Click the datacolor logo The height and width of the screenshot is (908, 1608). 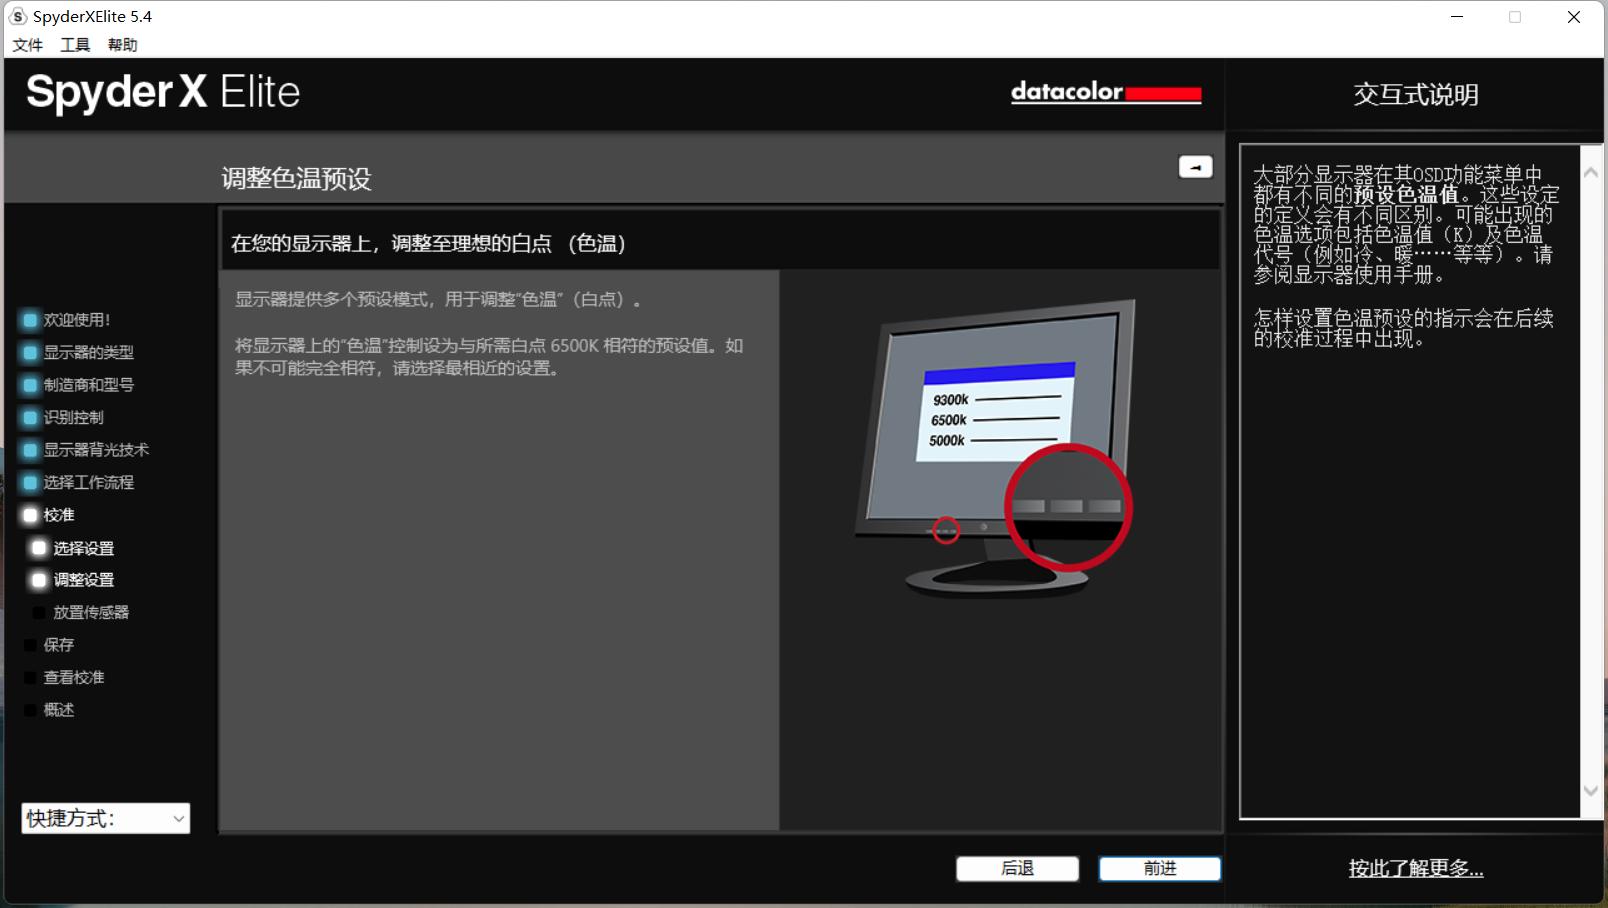[x=1105, y=92]
